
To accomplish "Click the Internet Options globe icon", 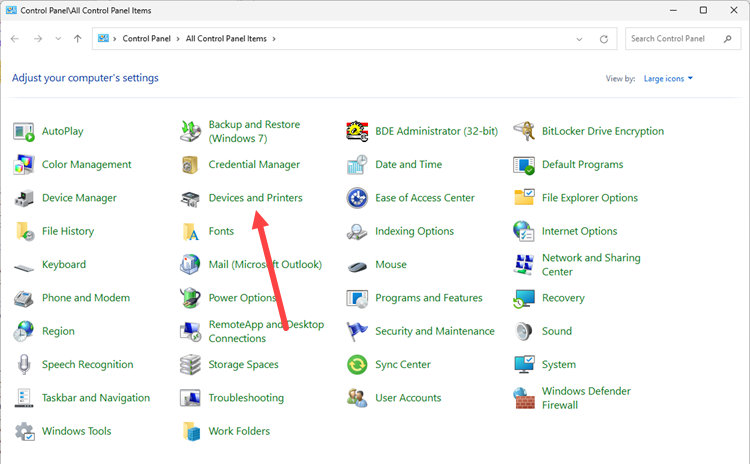I will coord(524,232).
